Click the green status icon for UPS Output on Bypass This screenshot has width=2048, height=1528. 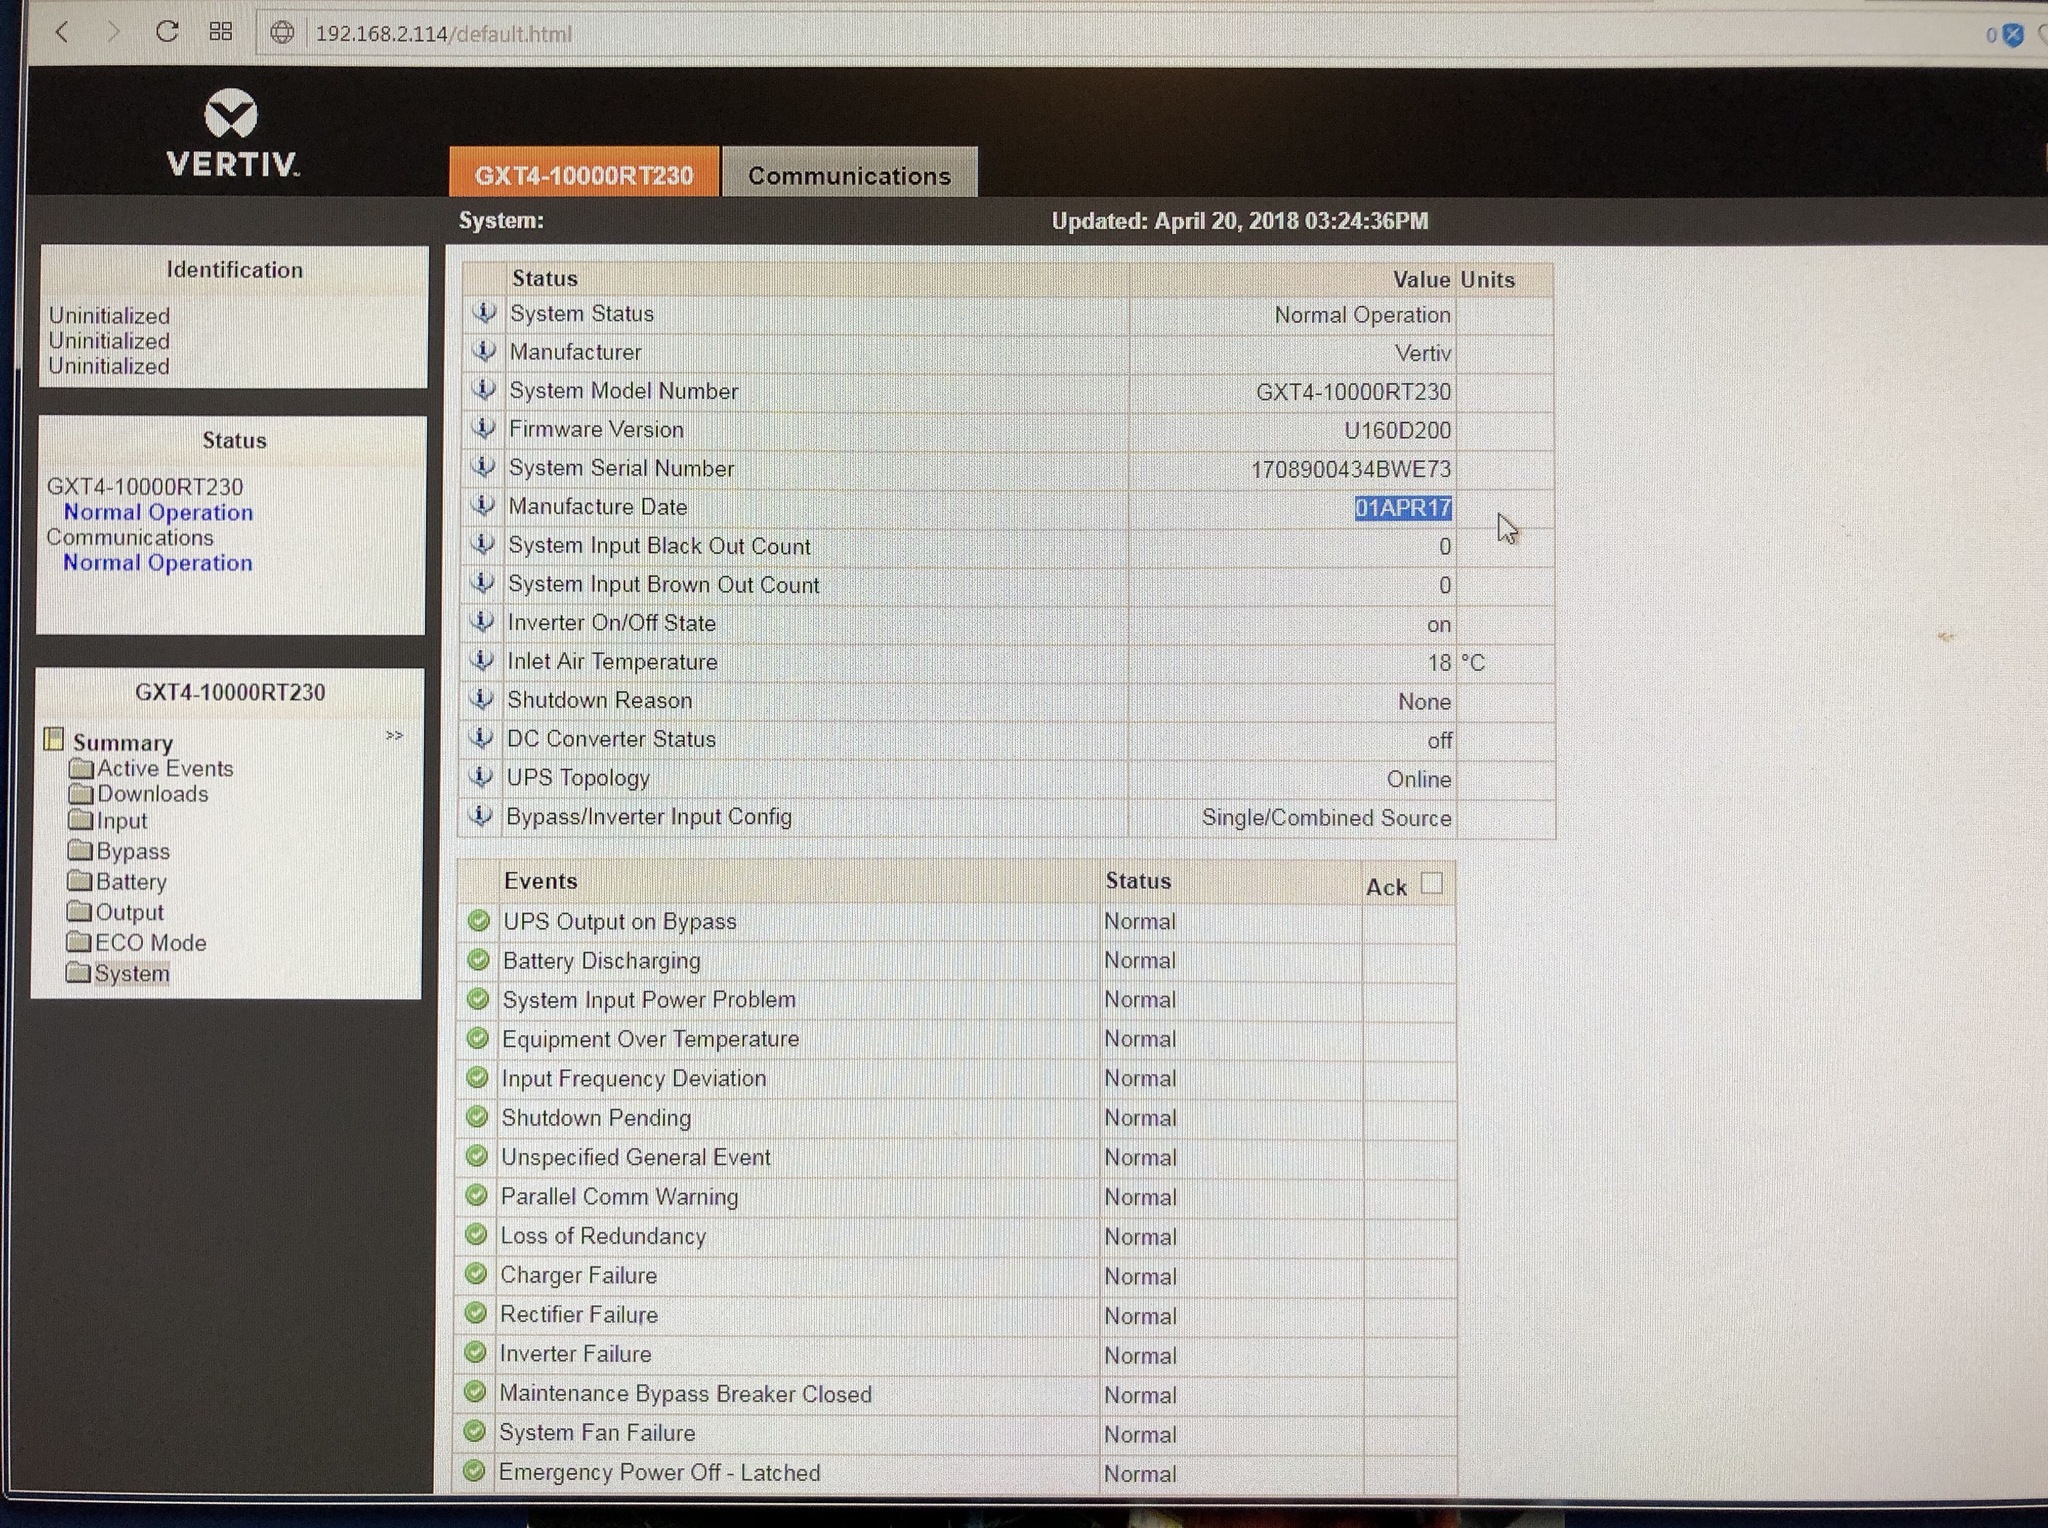tap(479, 921)
